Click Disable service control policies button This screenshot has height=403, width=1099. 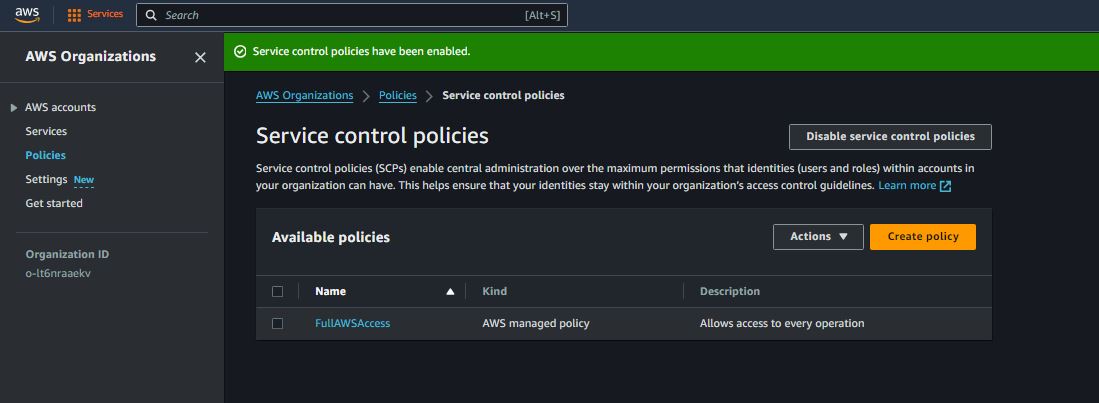[x=889, y=137]
